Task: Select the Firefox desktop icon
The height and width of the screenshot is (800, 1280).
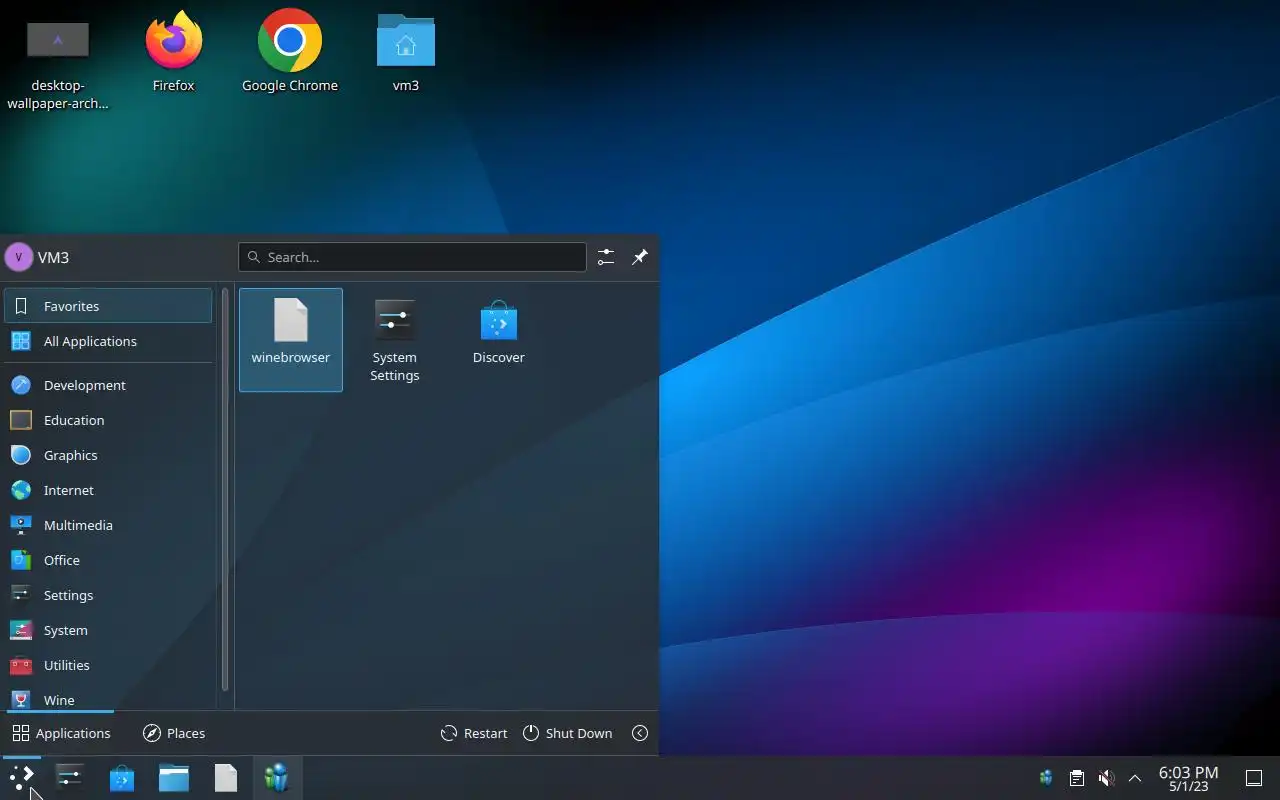Action: (x=174, y=52)
